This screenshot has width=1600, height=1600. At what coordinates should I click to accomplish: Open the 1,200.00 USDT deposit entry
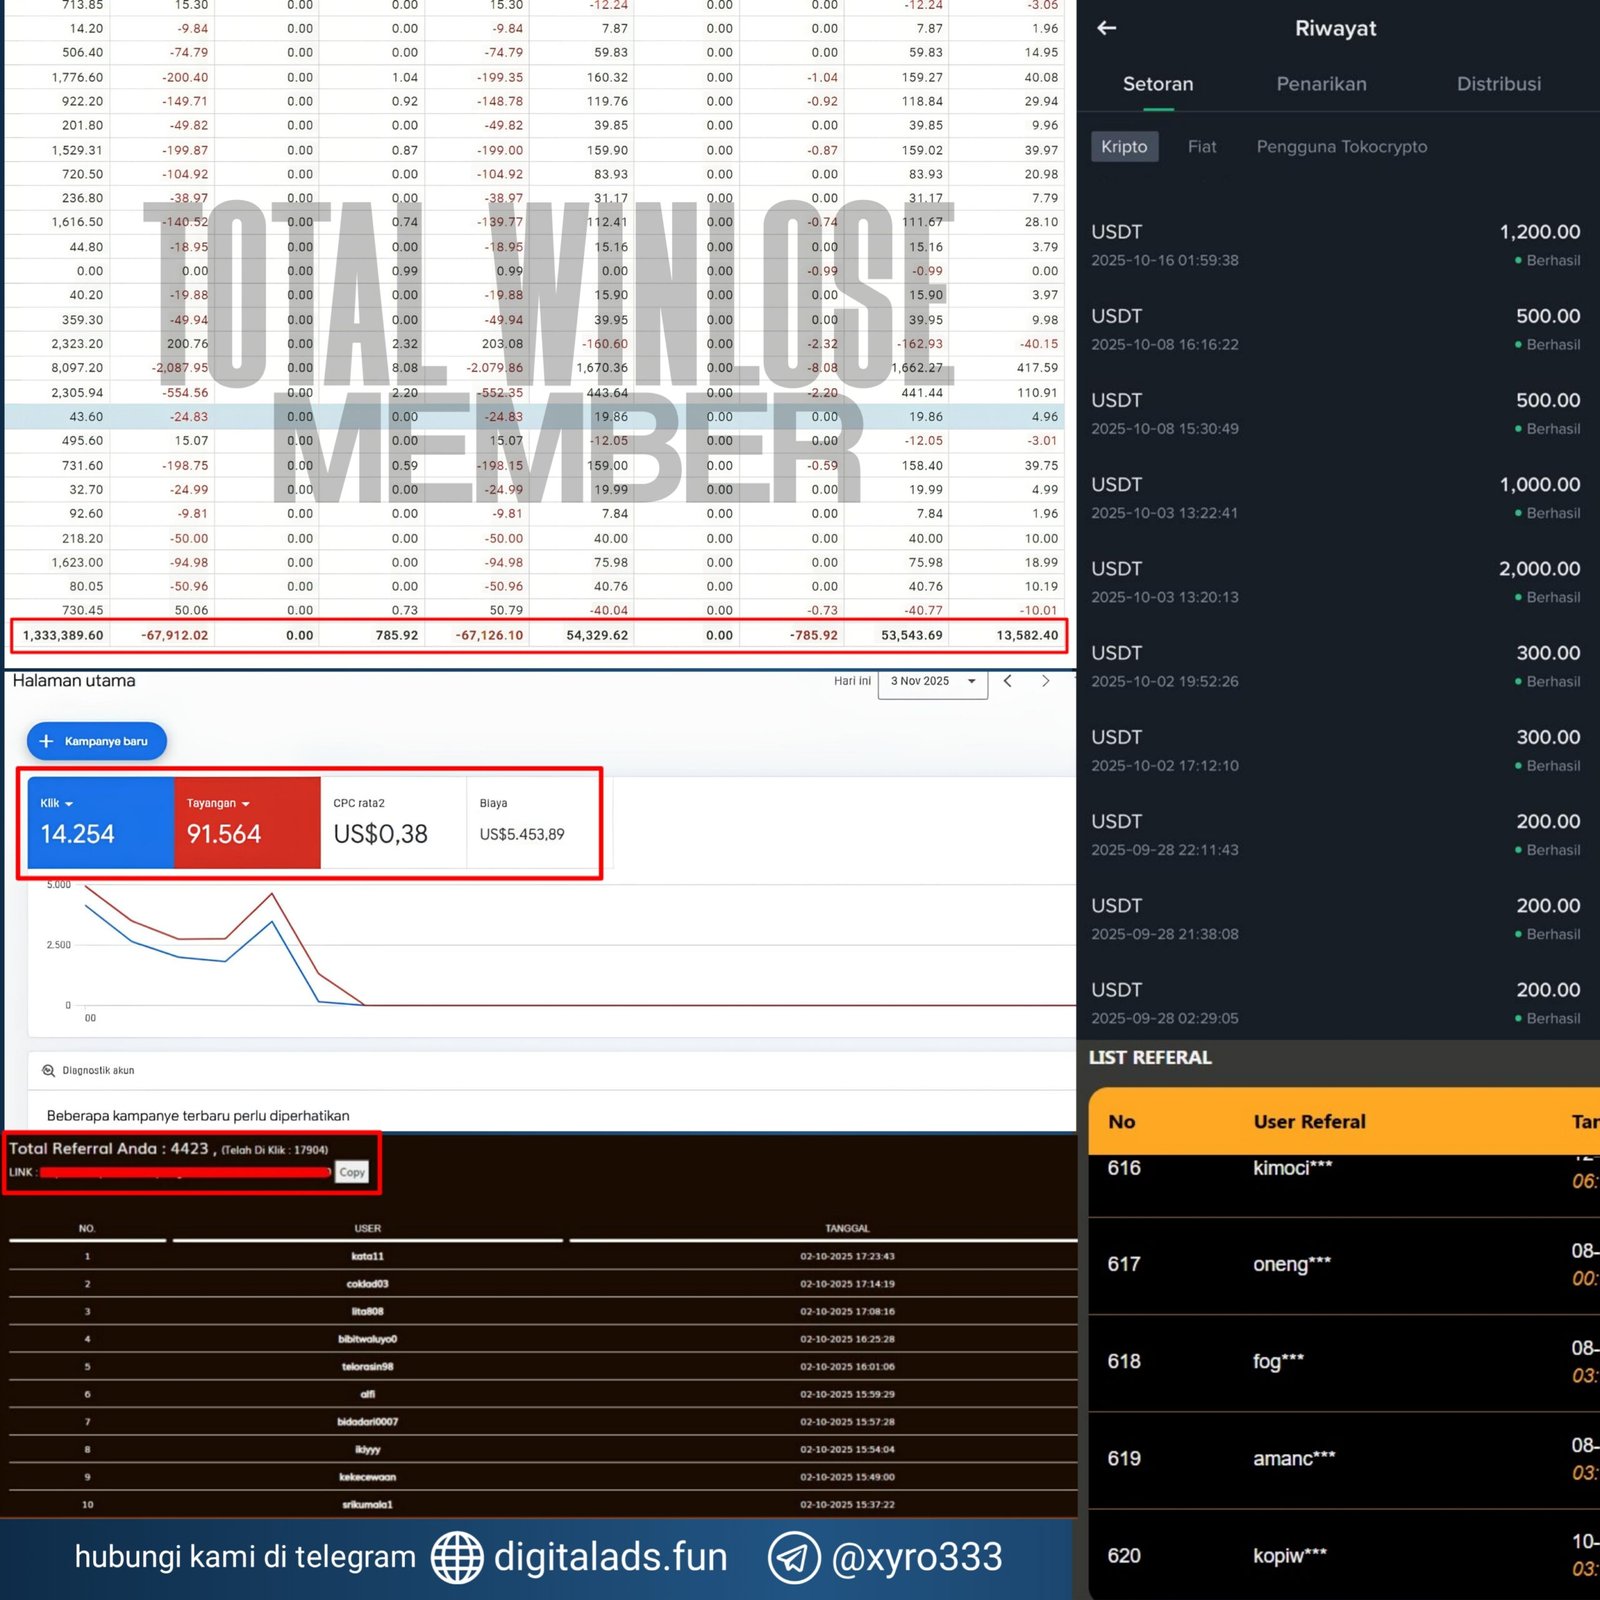tap(1335, 245)
